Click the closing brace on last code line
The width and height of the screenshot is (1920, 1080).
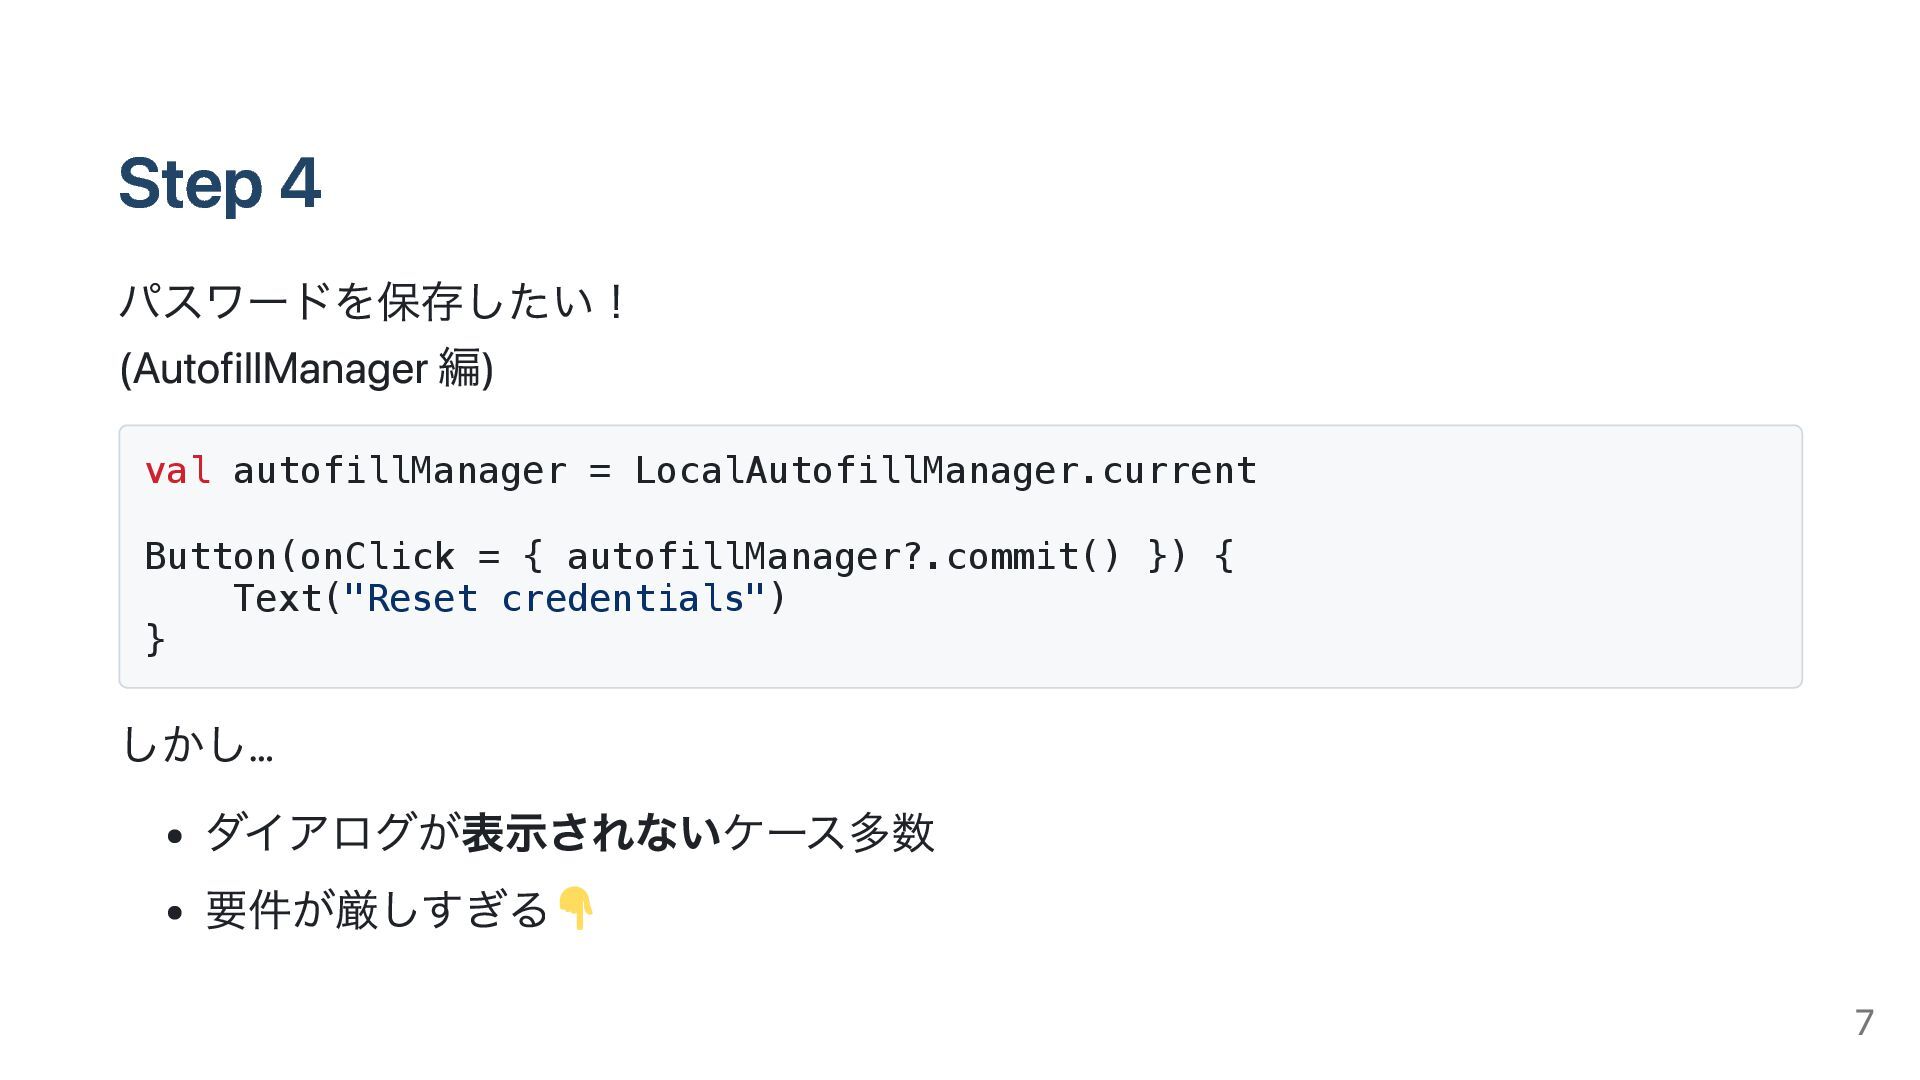(155, 638)
